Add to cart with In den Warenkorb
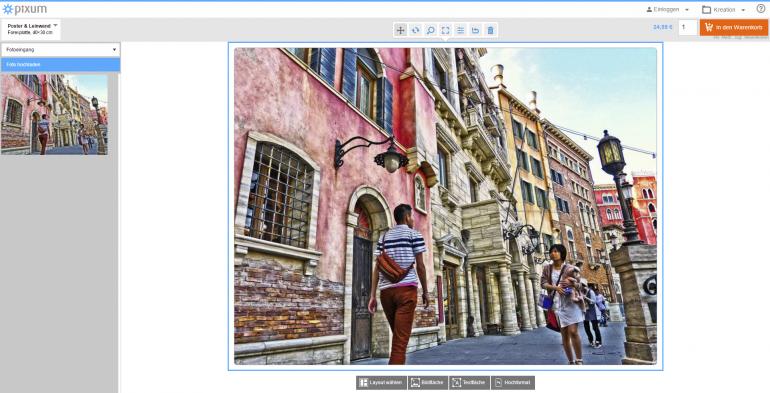This screenshot has width=770, height=393. pyautogui.click(x=734, y=28)
